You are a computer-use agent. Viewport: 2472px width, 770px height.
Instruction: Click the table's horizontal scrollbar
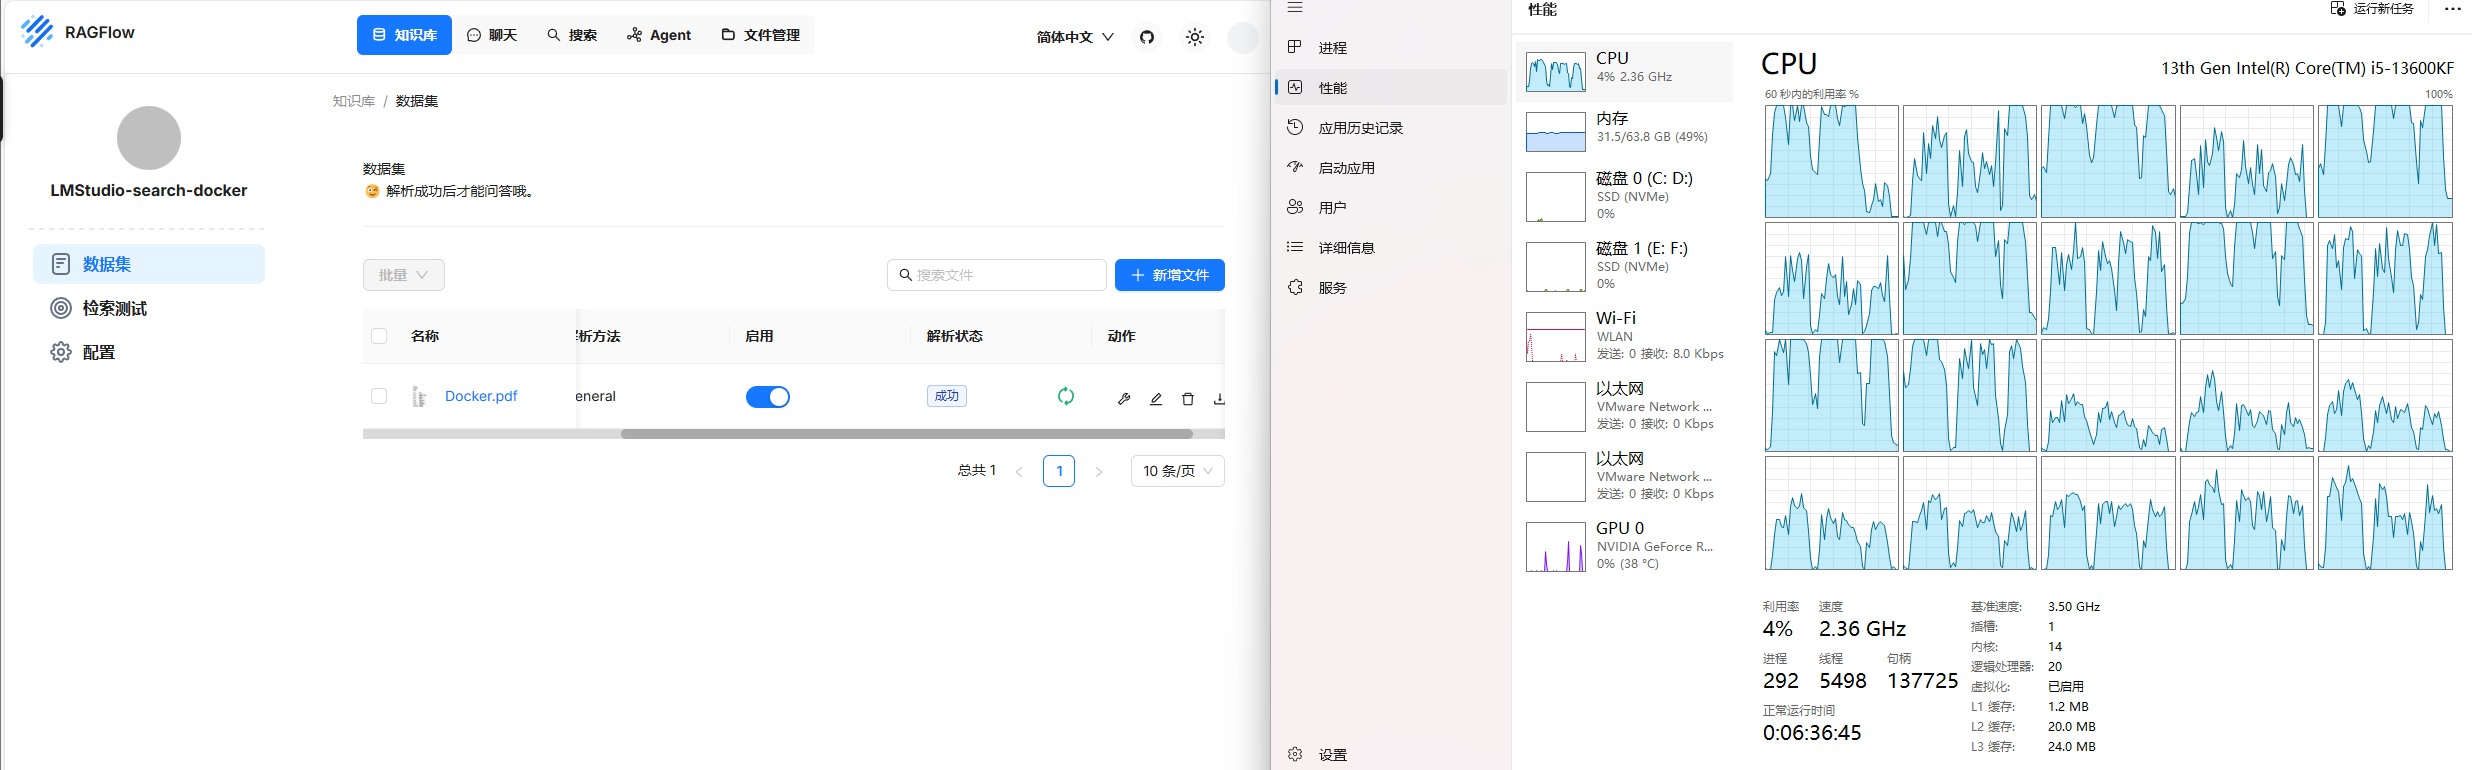click(906, 434)
